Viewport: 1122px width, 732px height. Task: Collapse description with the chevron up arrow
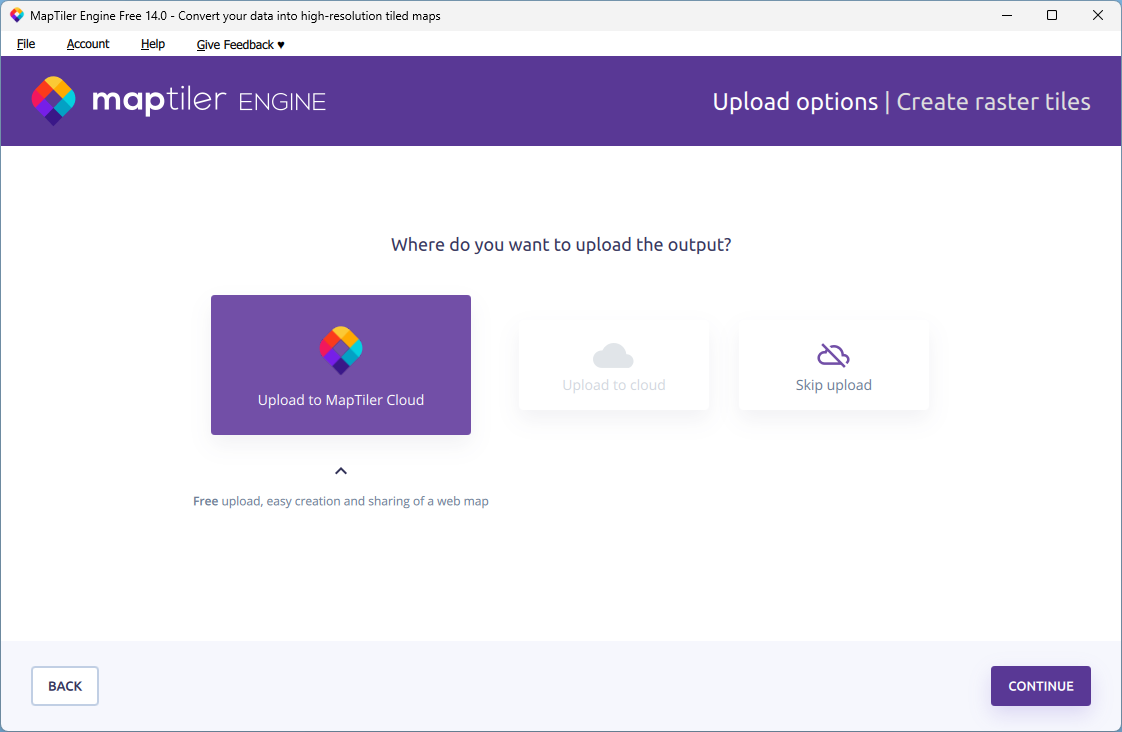click(x=341, y=471)
